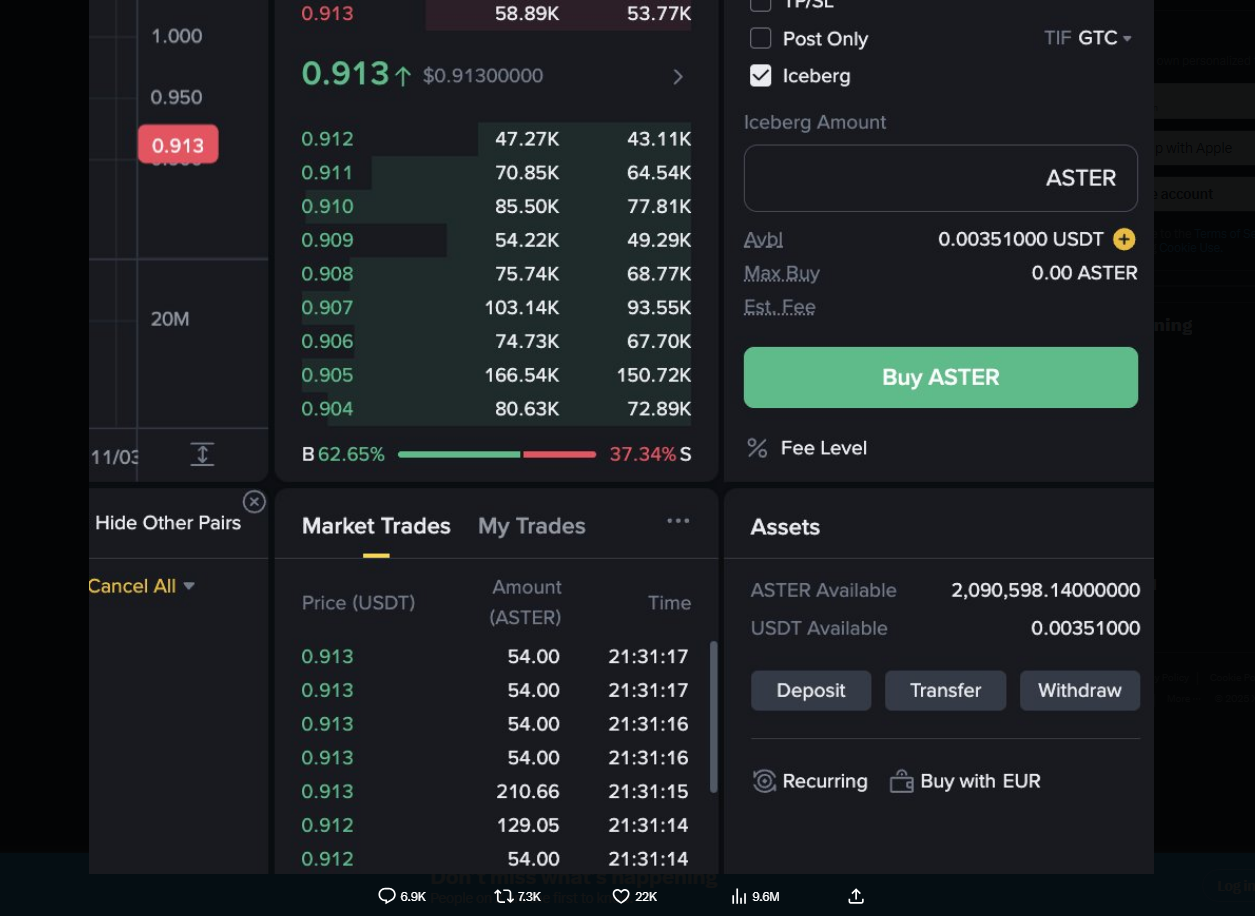Like the post via the heart icon
1255x916 pixels.
(620, 896)
